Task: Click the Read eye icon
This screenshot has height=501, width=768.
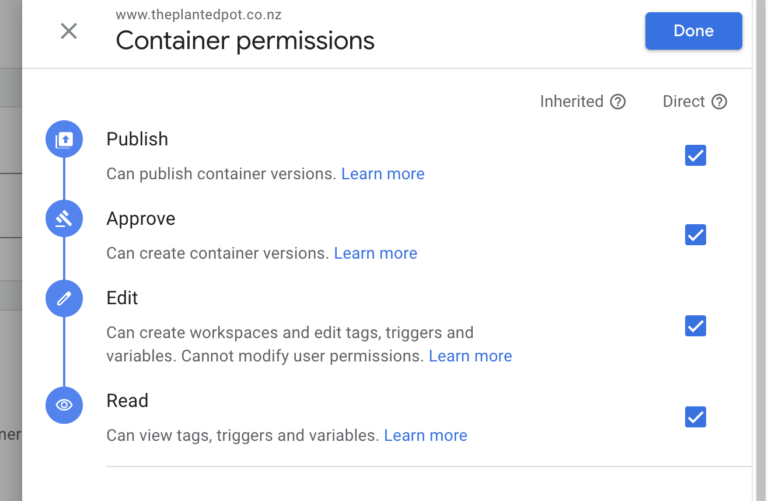Action: click(64, 405)
